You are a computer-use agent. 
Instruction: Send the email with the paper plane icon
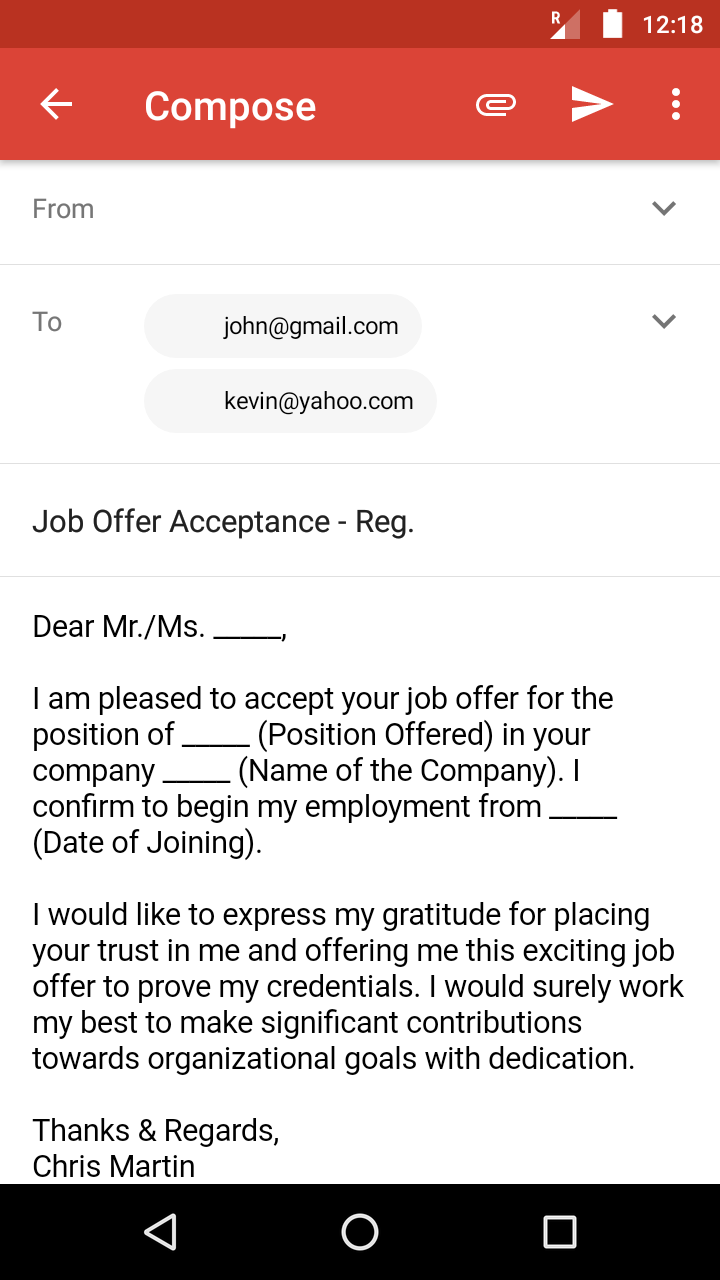click(x=591, y=105)
